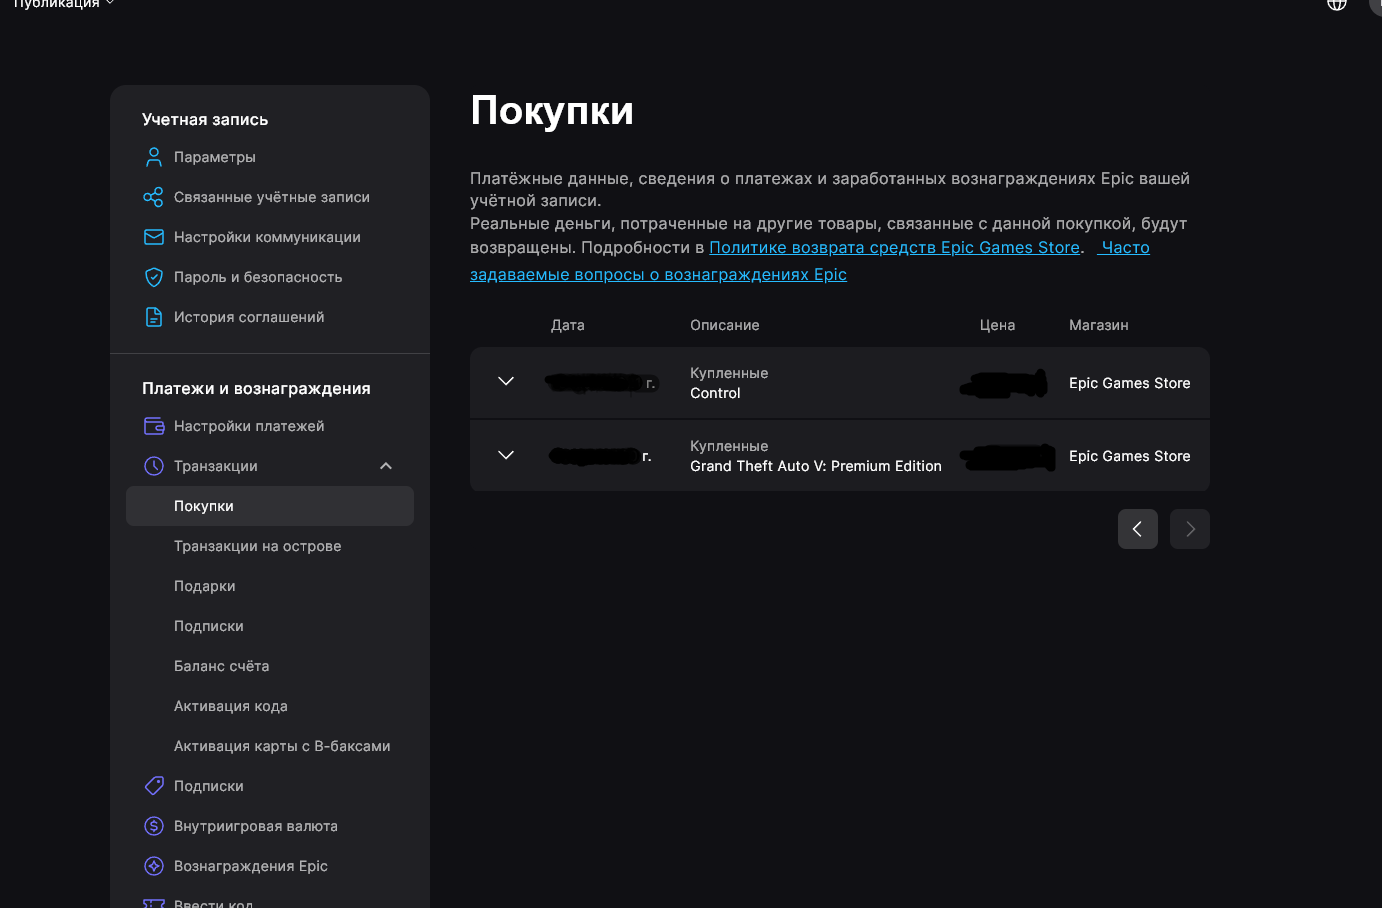This screenshot has height=908, width=1382.
Task: Open the Epic rewards FAQ link
Action: point(658,275)
